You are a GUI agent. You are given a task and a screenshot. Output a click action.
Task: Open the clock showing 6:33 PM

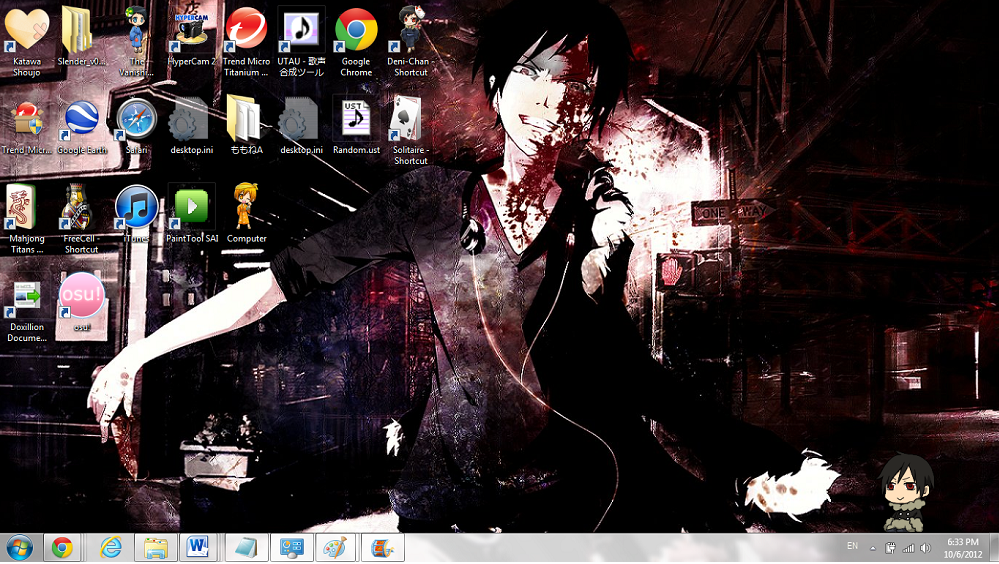963,548
